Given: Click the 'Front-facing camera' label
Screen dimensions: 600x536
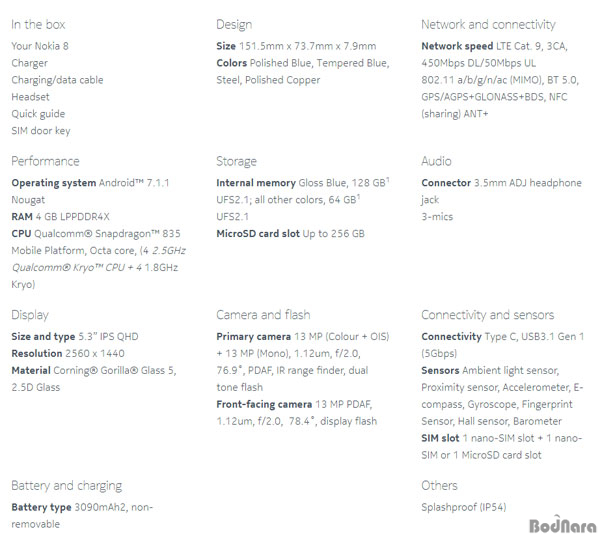Looking at the screenshot, I should [x=264, y=404].
